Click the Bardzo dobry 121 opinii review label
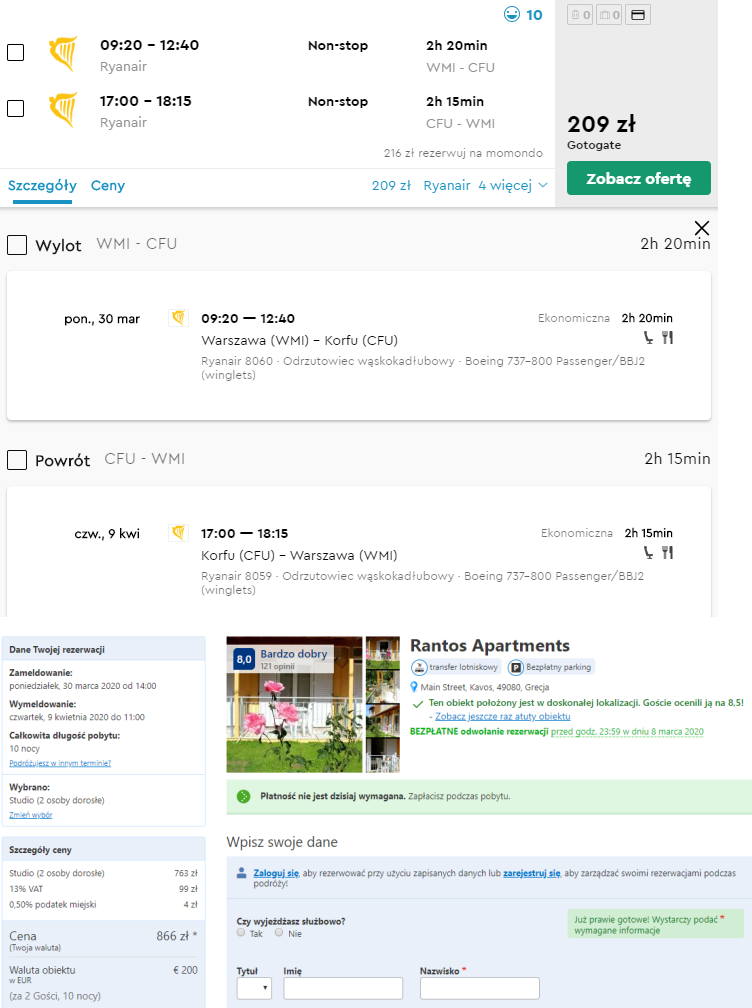 (x=294, y=659)
